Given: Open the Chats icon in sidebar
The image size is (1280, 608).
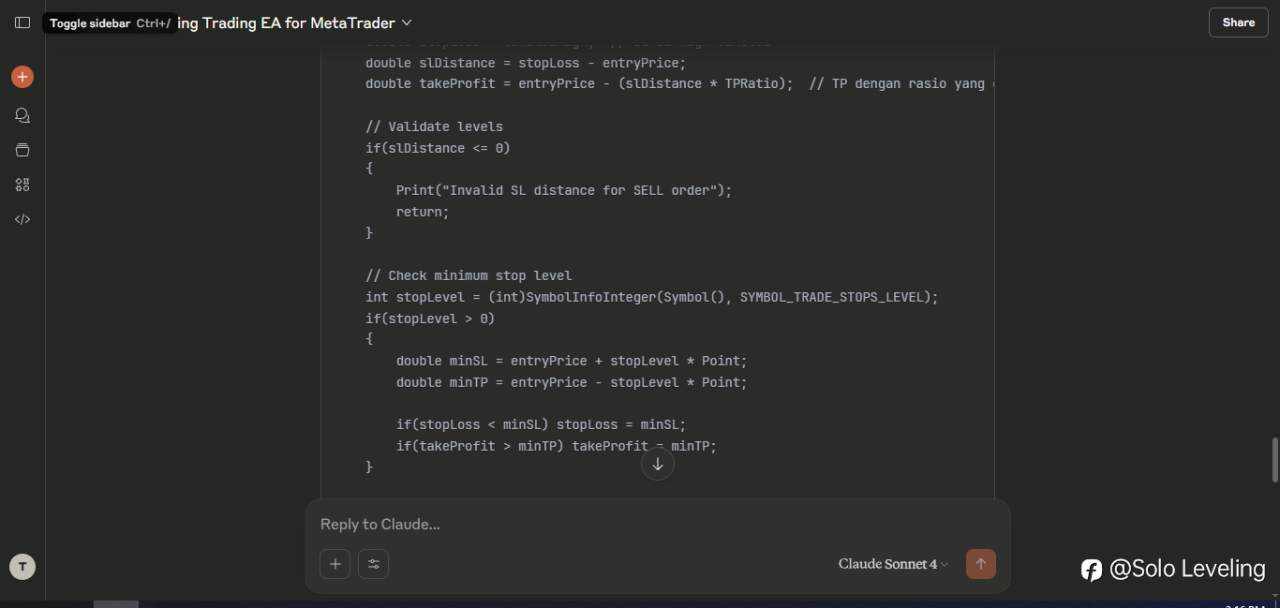Looking at the screenshot, I should [22, 115].
